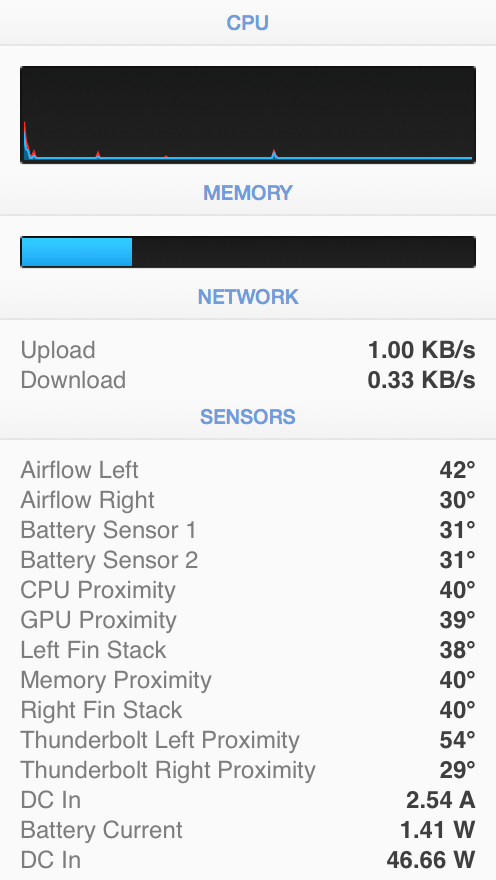Select the Battery Current wattage row
The width and height of the screenshot is (496, 880).
click(248, 829)
